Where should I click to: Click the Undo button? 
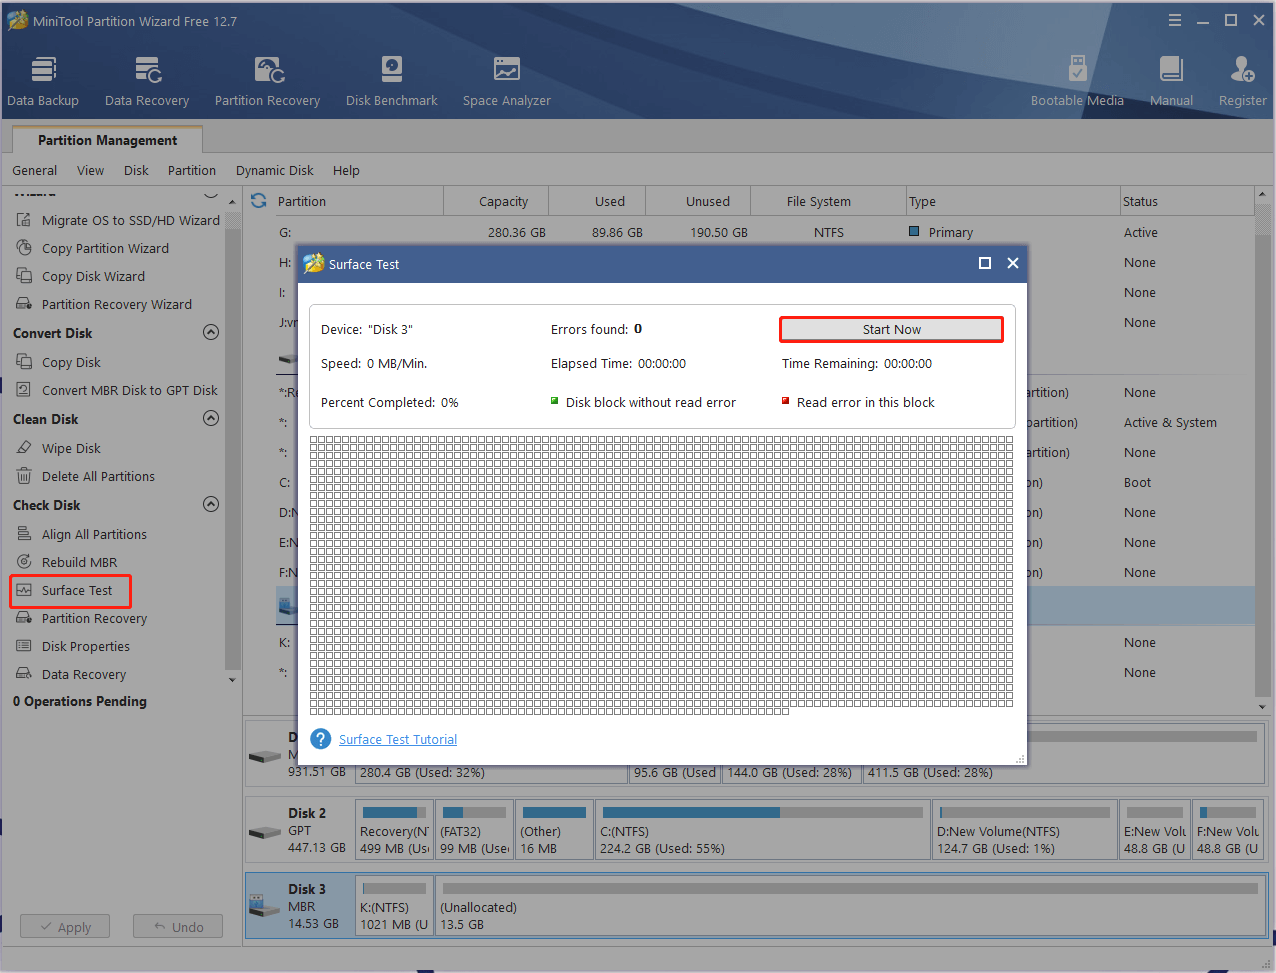178,927
